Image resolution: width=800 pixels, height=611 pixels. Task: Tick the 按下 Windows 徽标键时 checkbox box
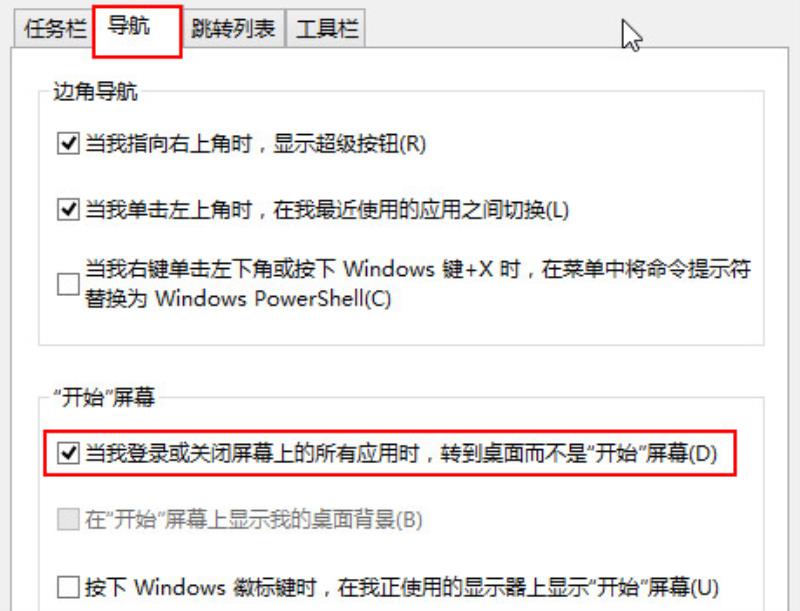pyautogui.click(x=68, y=587)
